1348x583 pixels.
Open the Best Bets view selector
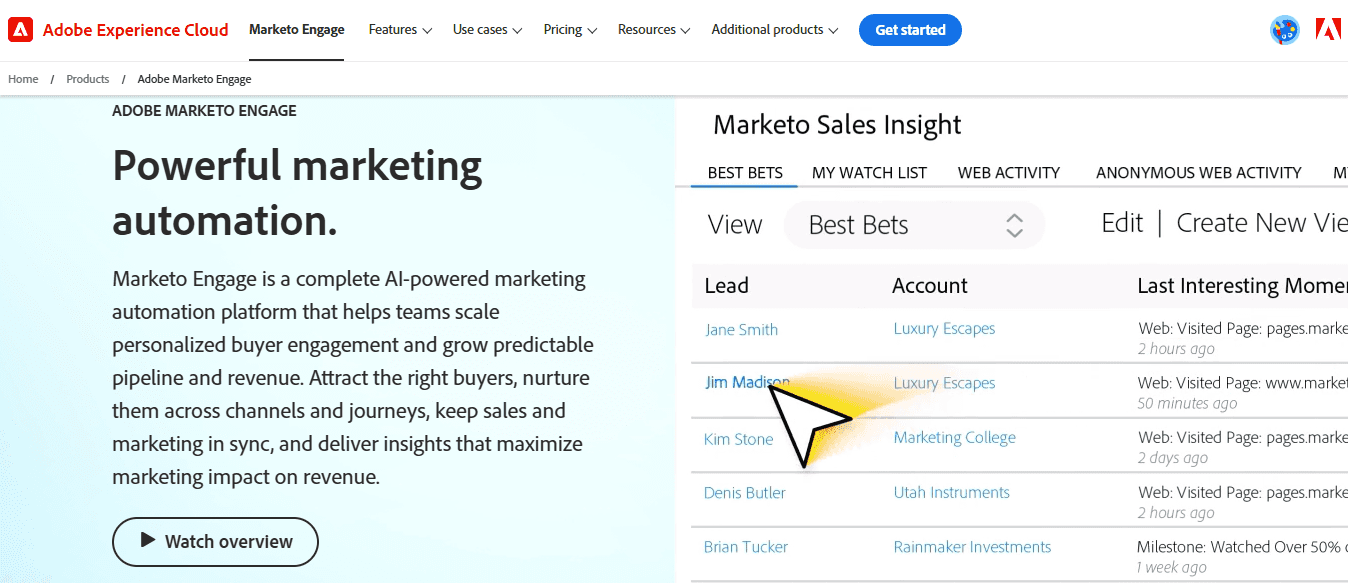coord(913,225)
